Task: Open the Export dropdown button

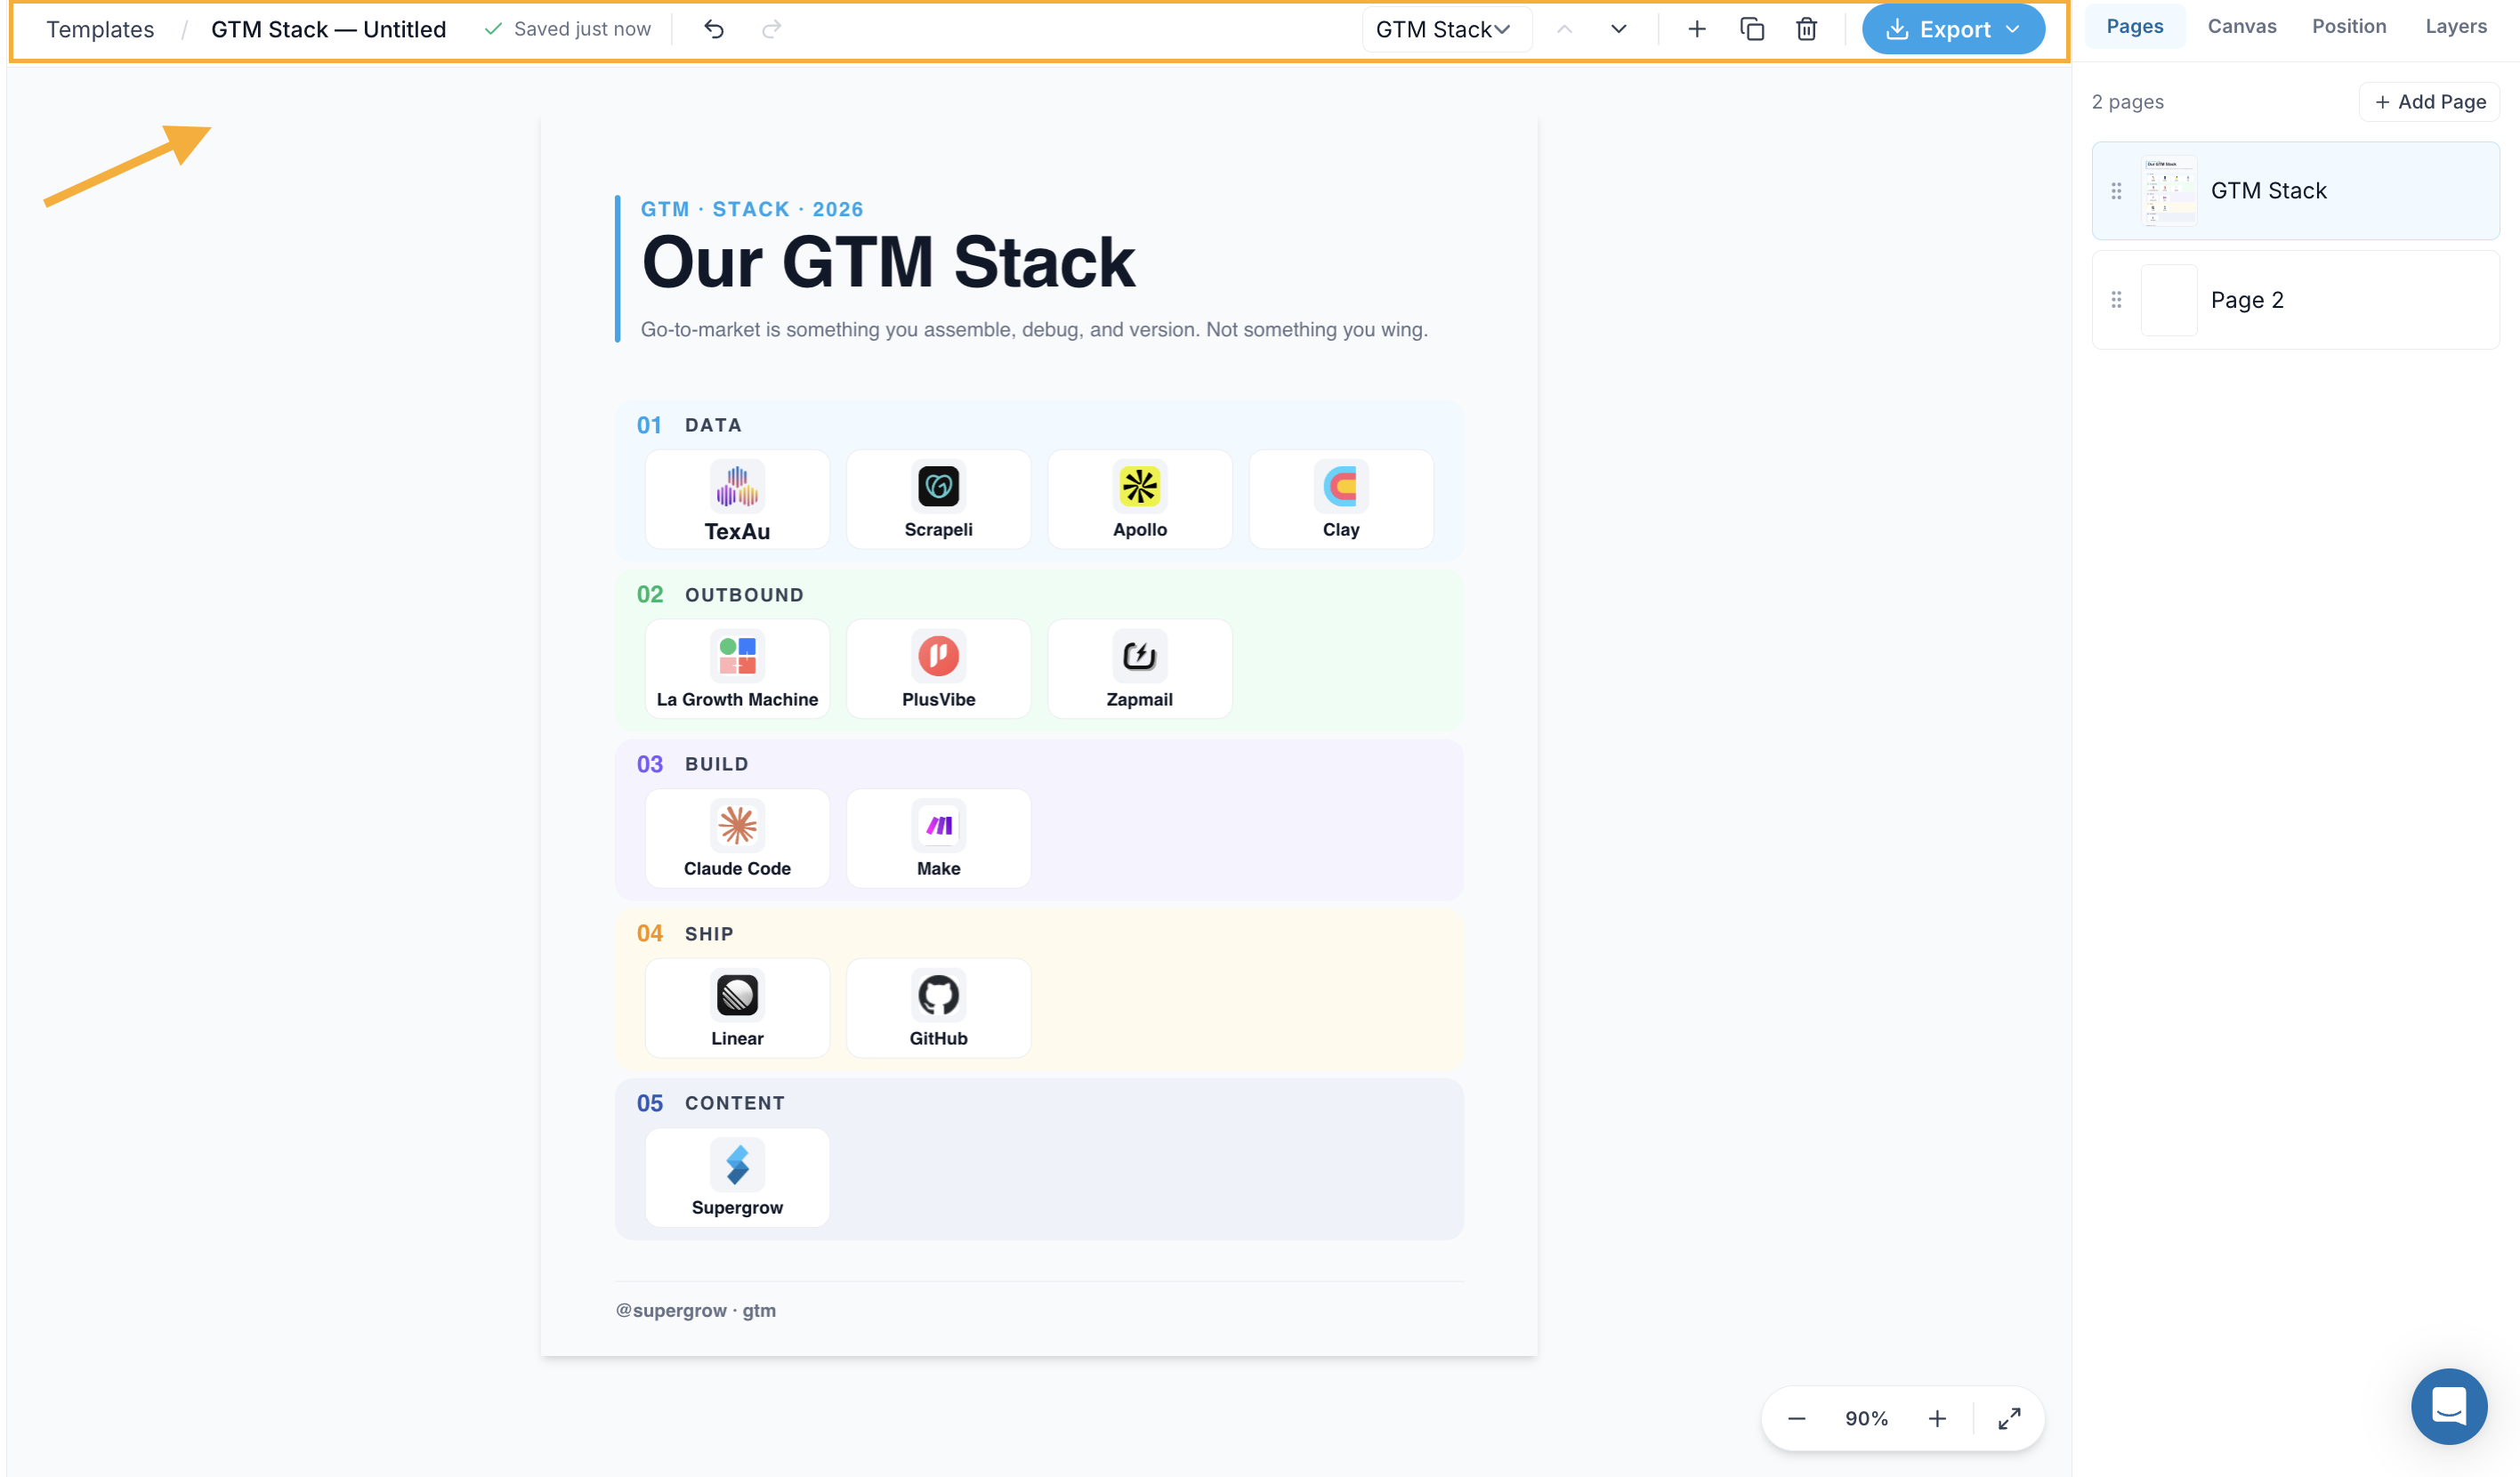Action: pos(1952,29)
